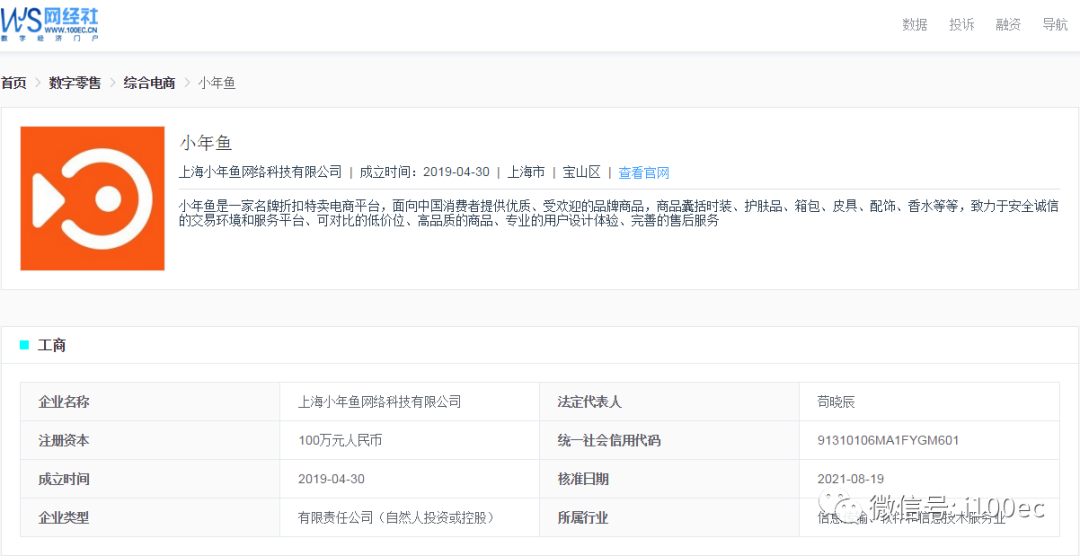The image size is (1080, 556).
Task: Select 有限责任公司（自然人投资或控股） cell
Action: click(x=410, y=517)
